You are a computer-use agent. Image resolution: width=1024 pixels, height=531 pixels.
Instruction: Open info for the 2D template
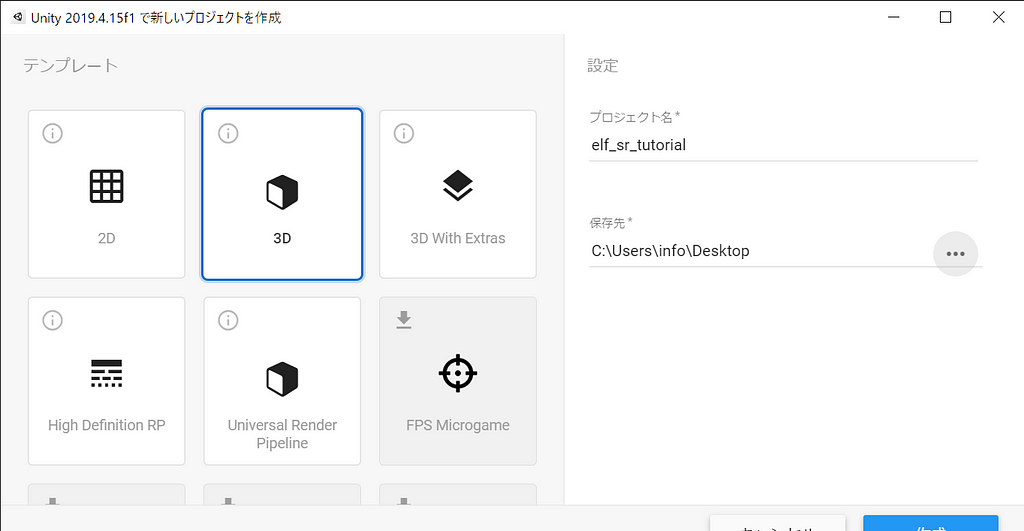coord(52,133)
